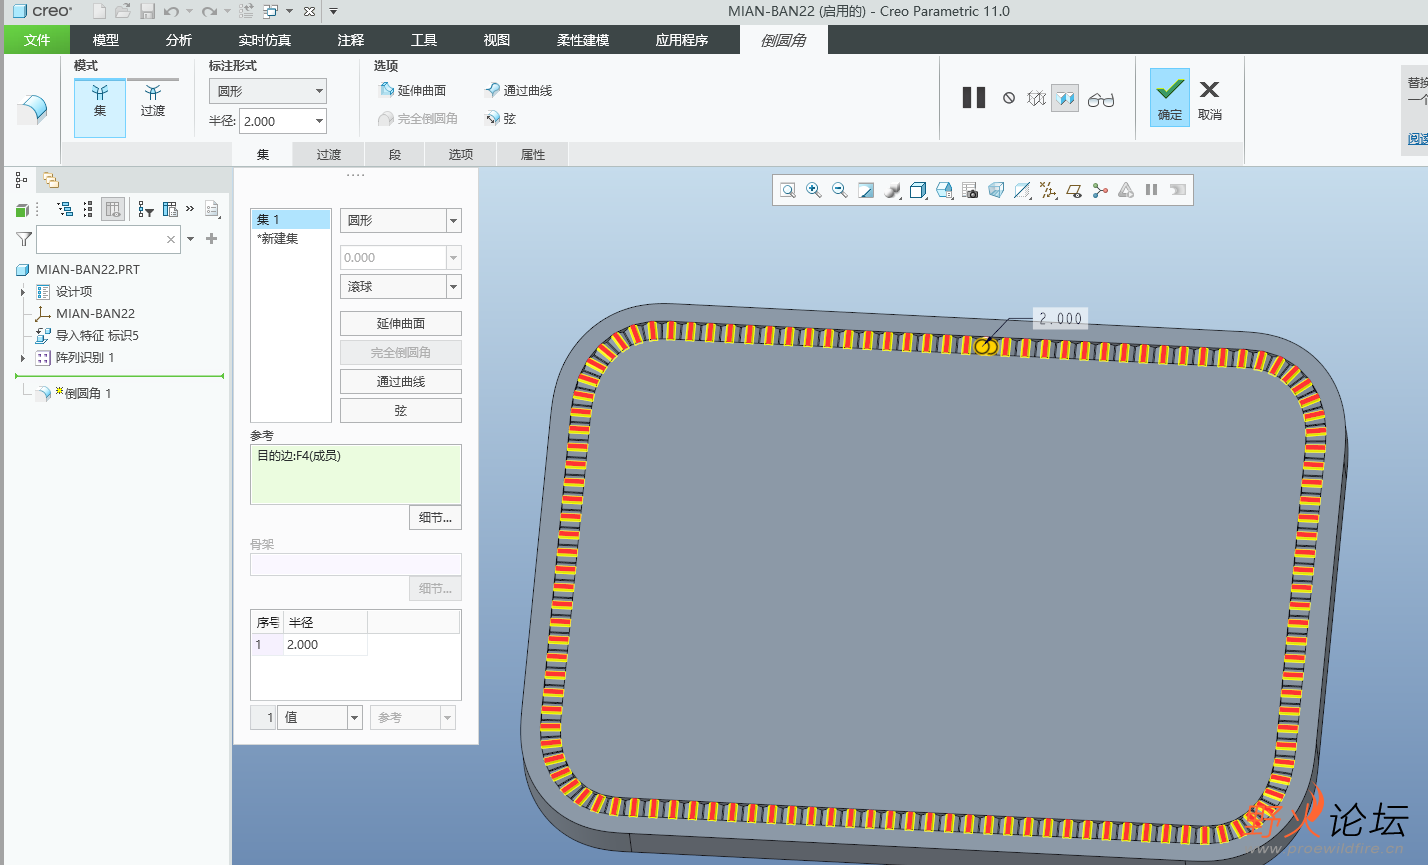Open the 标注形式 圆形 dropdown in ribbon
Viewport: 1428px width, 865px height.
pyautogui.click(x=267, y=91)
